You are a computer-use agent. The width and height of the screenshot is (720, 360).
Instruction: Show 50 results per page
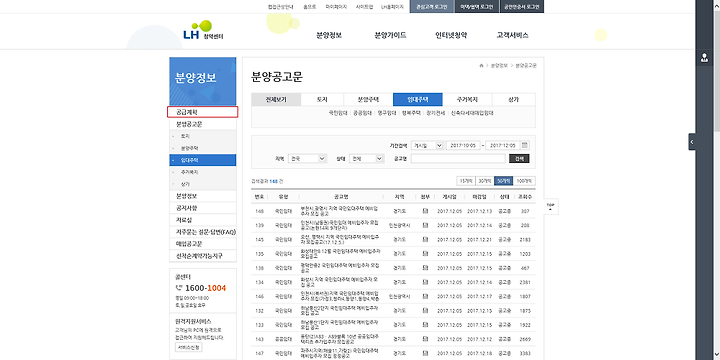(x=503, y=181)
